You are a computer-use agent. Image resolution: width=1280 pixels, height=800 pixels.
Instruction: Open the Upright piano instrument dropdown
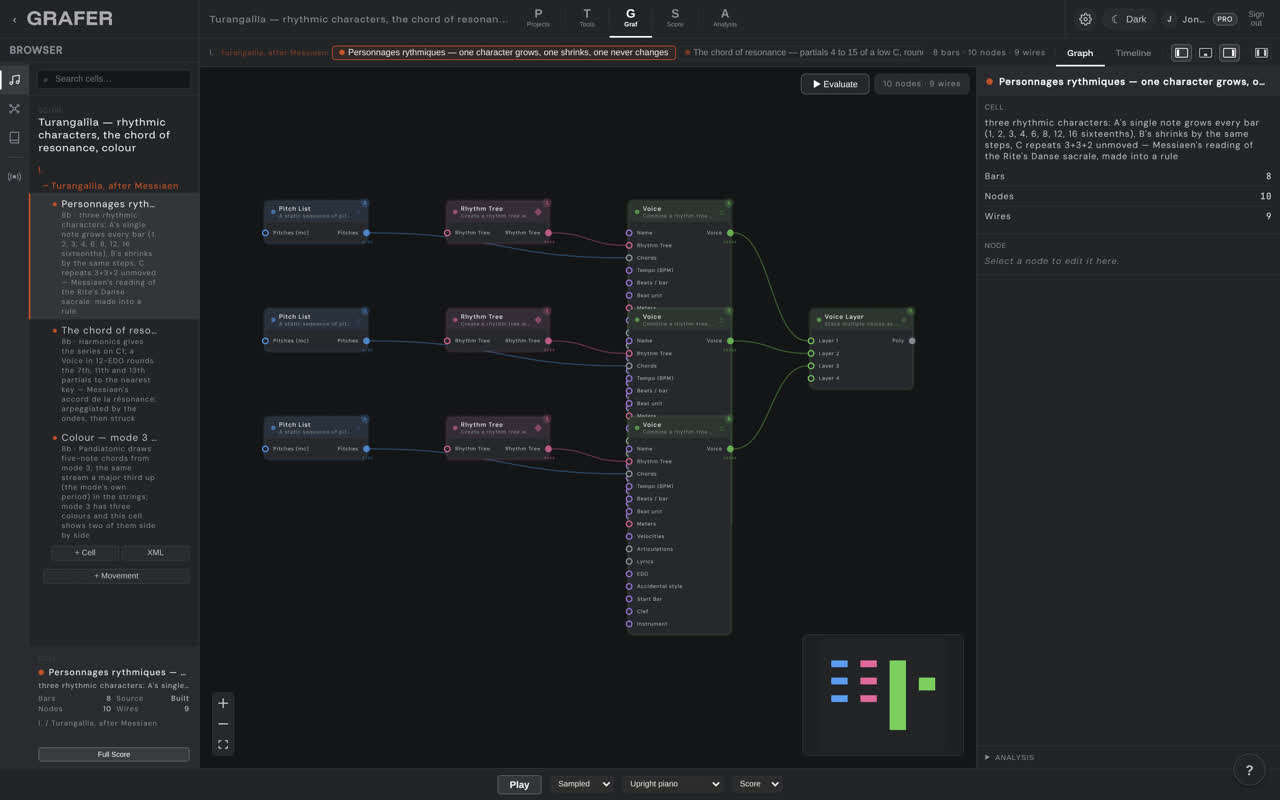pos(673,784)
